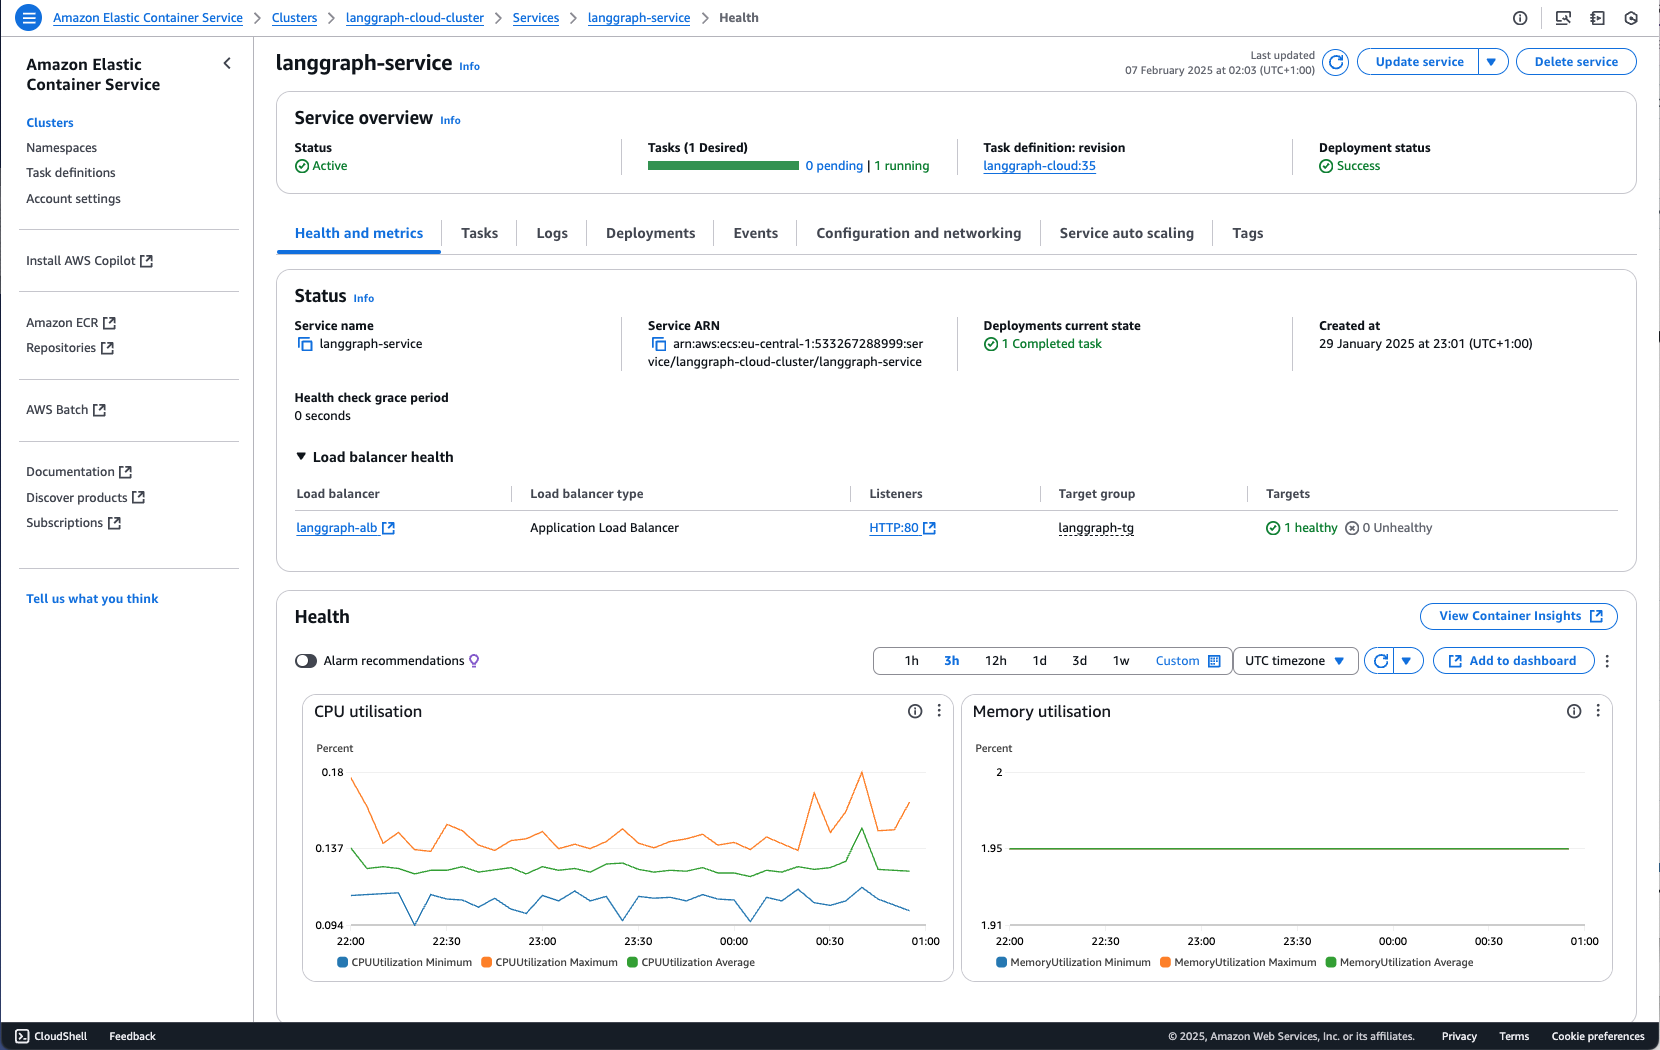This screenshot has width=1660, height=1050.
Task: Open the CPU utilisation info icon
Action: coord(915,711)
